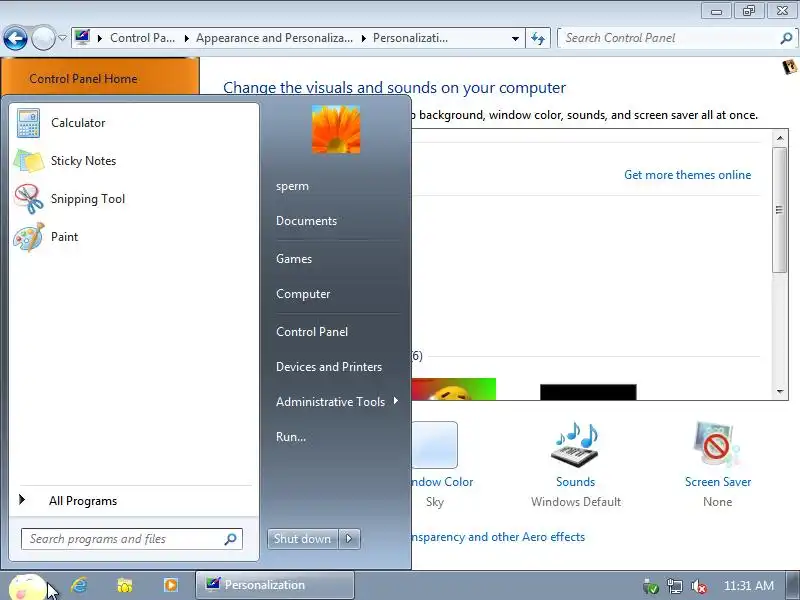Image resolution: width=800 pixels, height=600 pixels.
Task: Click the Sounds label link
Action: [576, 482]
